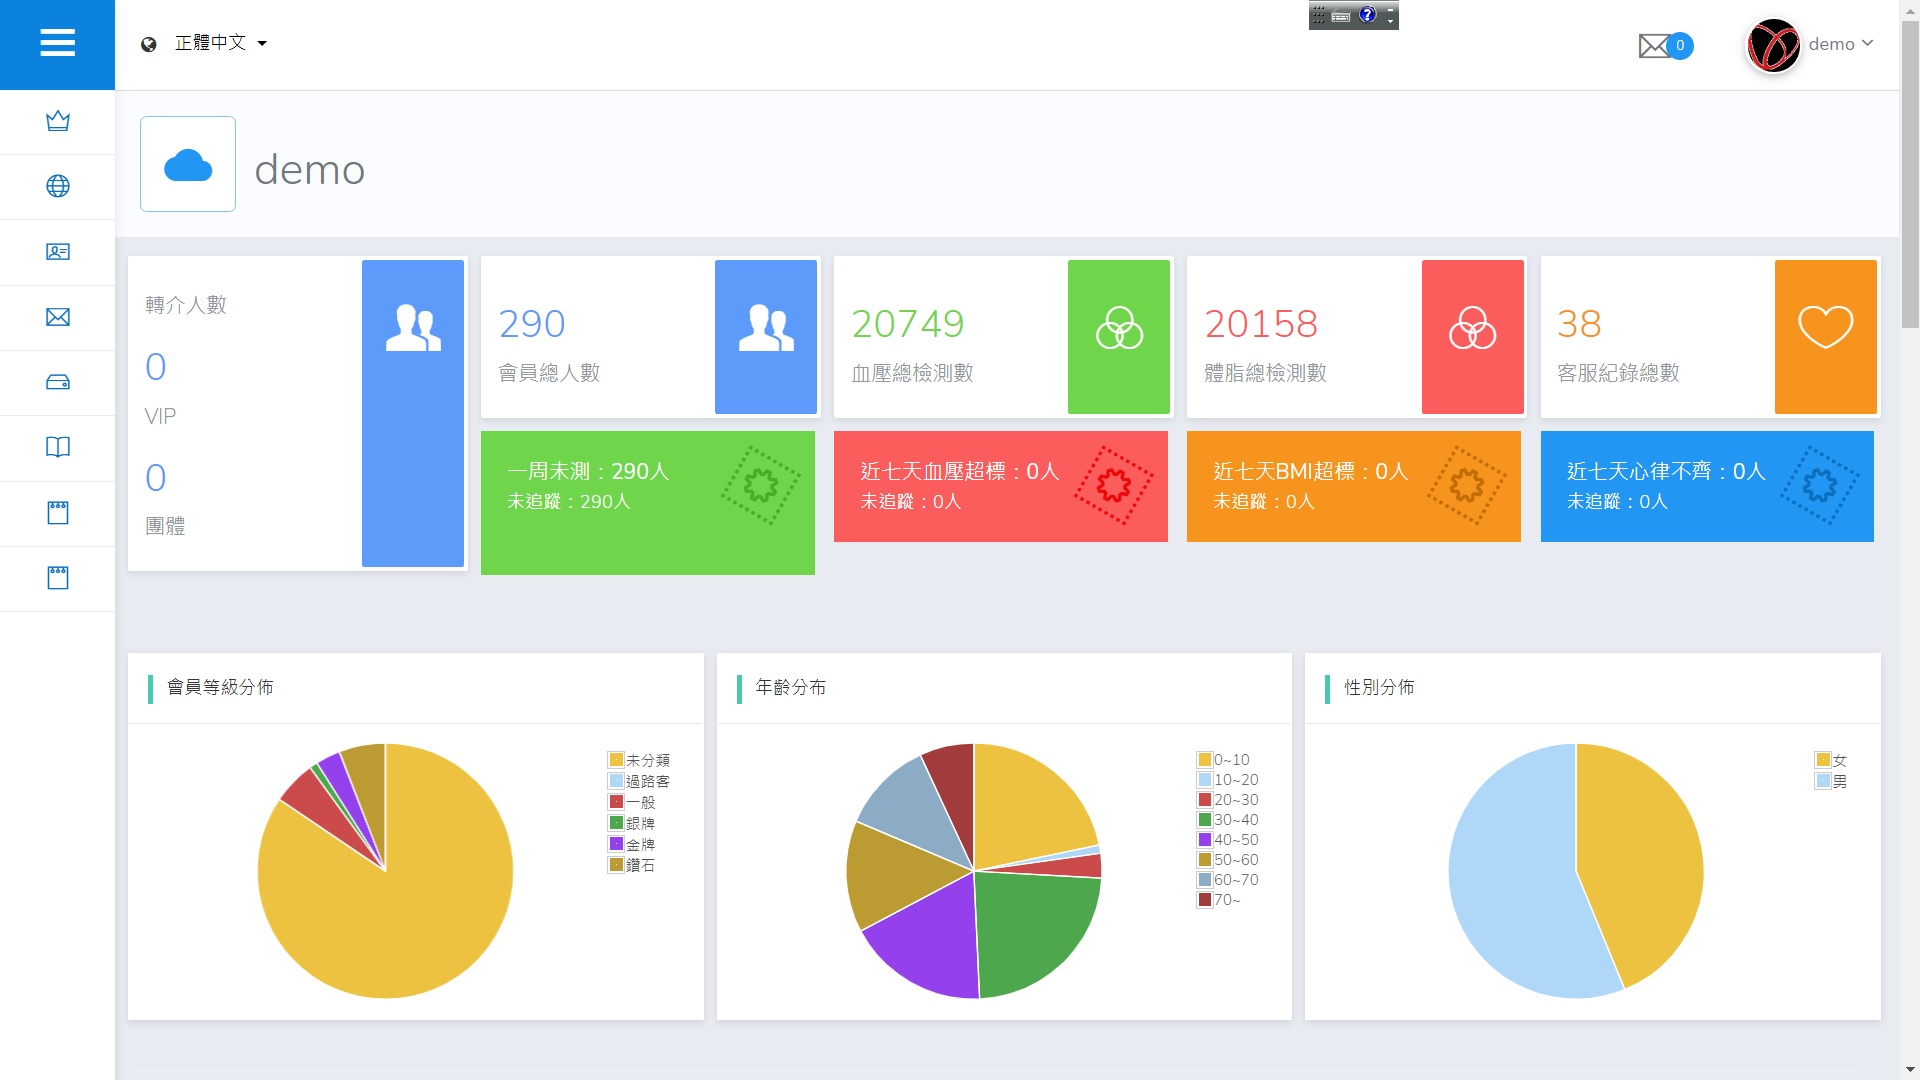Click the globe icon in sidebar
This screenshot has width=1920, height=1080.
click(58, 186)
